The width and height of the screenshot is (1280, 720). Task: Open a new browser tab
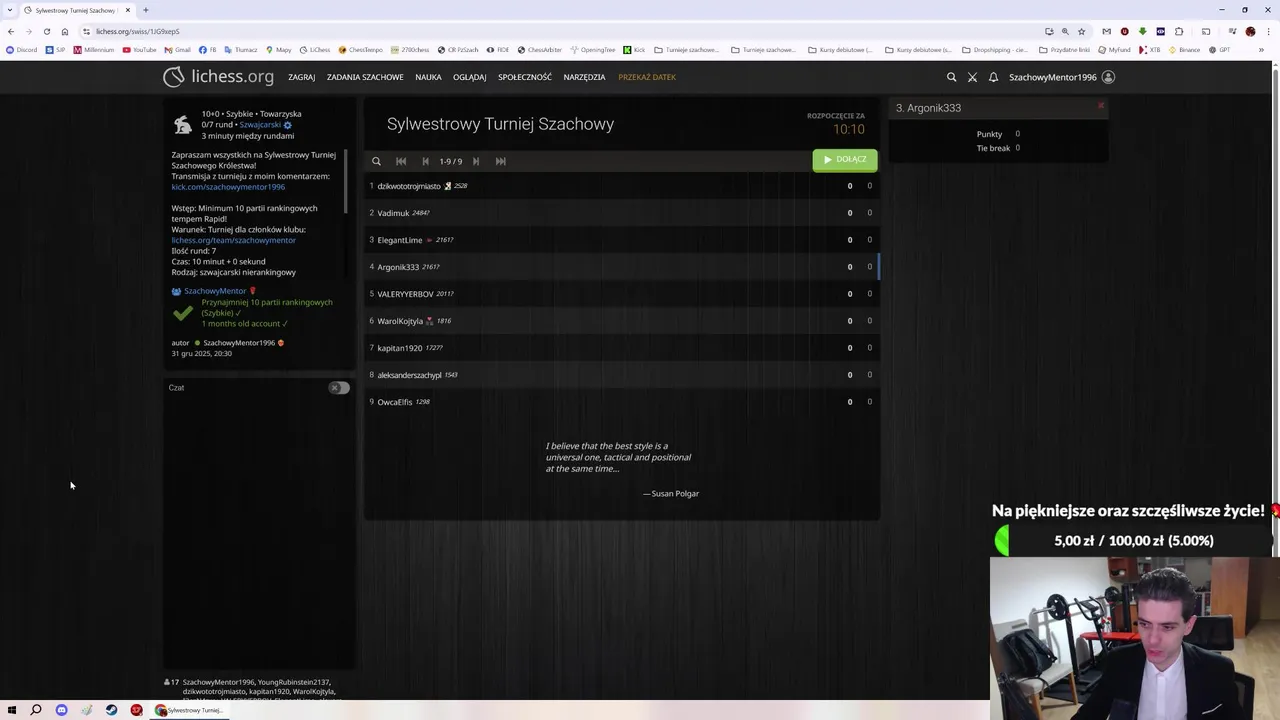pos(146,10)
